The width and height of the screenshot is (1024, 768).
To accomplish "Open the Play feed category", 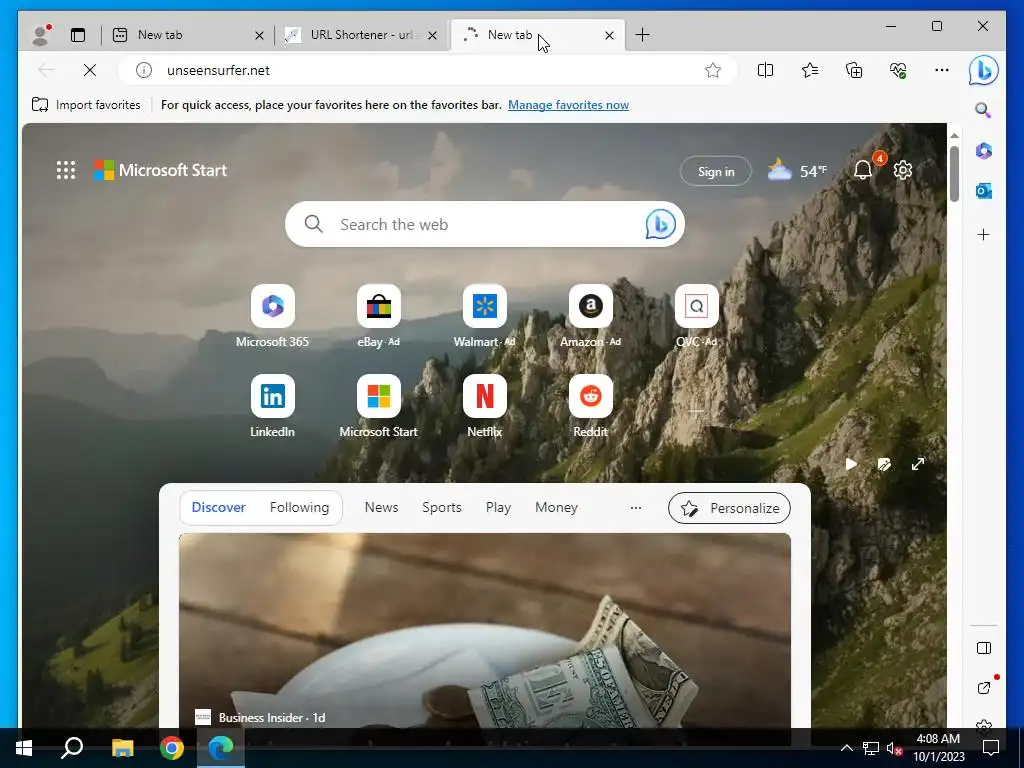I will pyautogui.click(x=498, y=507).
